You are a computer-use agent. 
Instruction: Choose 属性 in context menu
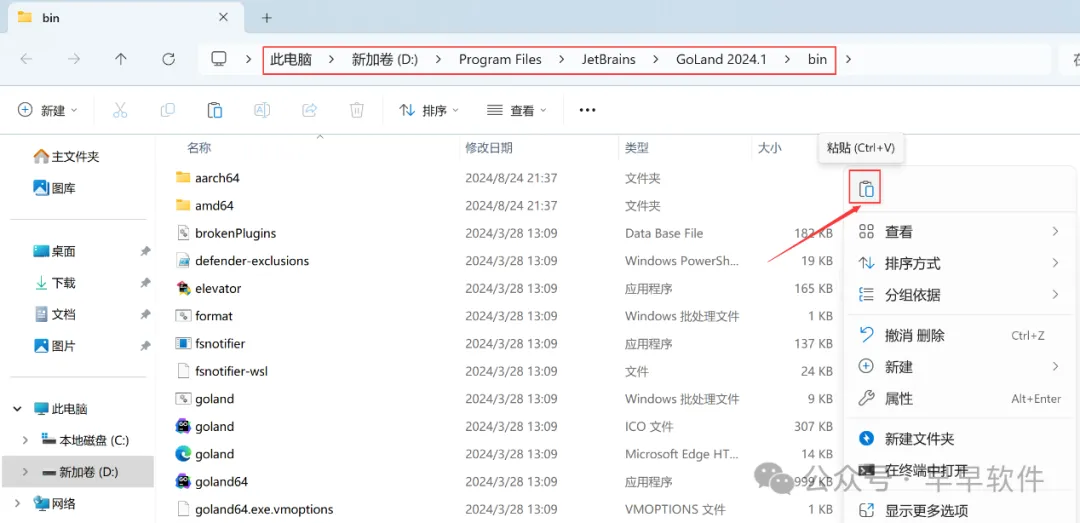(960, 398)
